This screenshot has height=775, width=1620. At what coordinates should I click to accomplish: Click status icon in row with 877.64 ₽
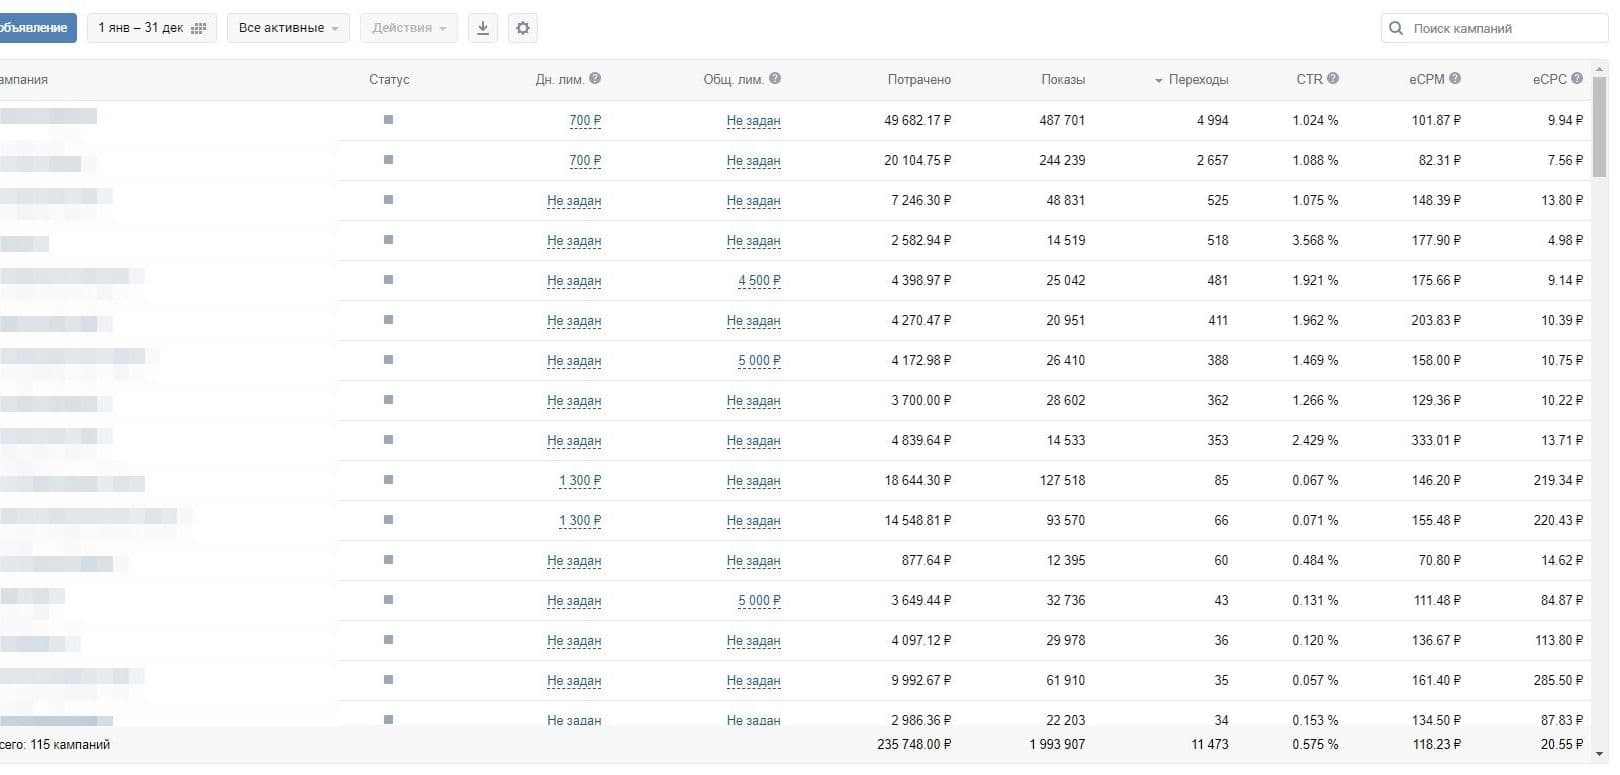tap(388, 560)
